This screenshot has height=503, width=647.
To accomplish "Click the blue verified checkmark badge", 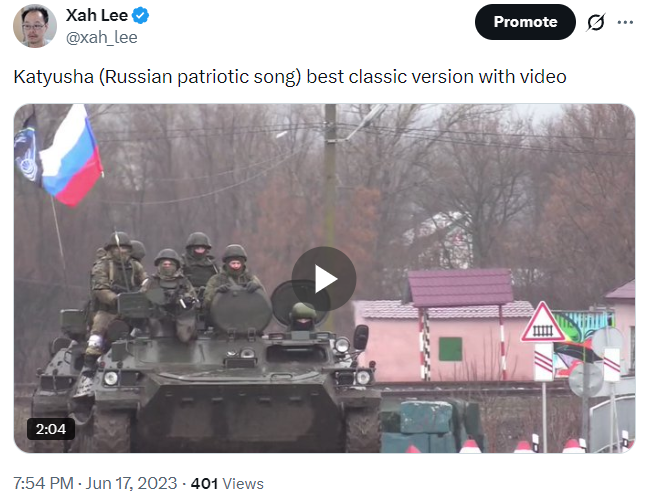I will (x=140, y=16).
